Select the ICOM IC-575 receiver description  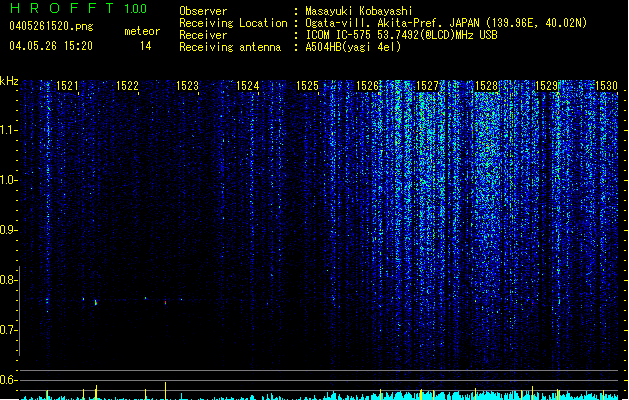point(401,35)
